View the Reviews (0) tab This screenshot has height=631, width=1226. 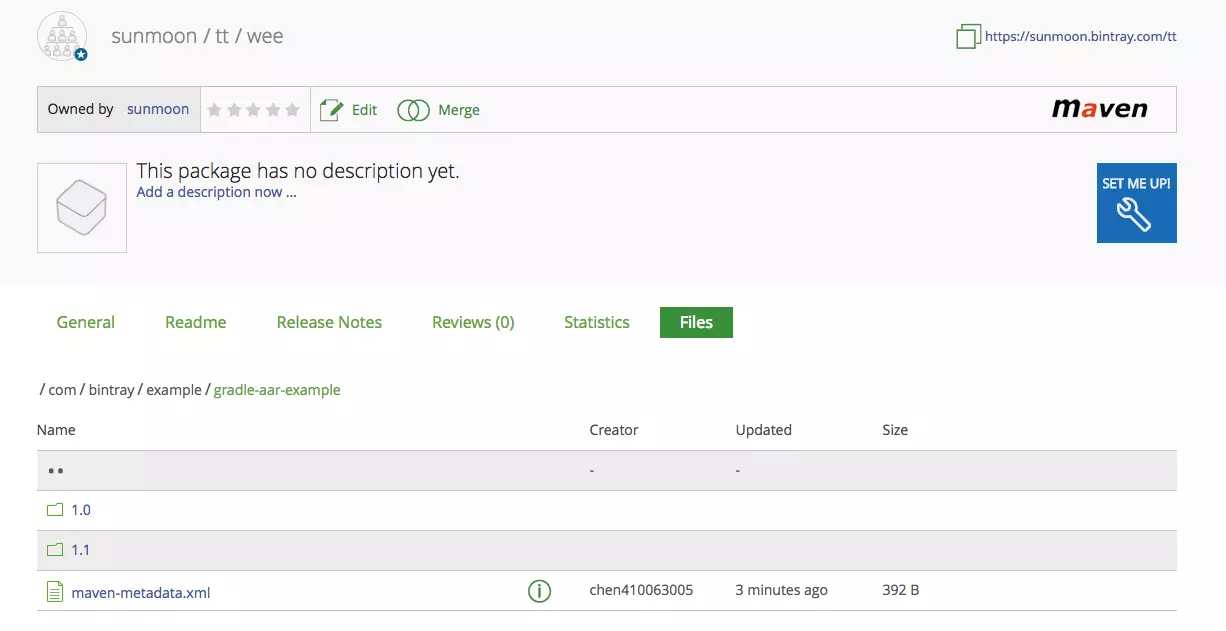click(x=473, y=322)
